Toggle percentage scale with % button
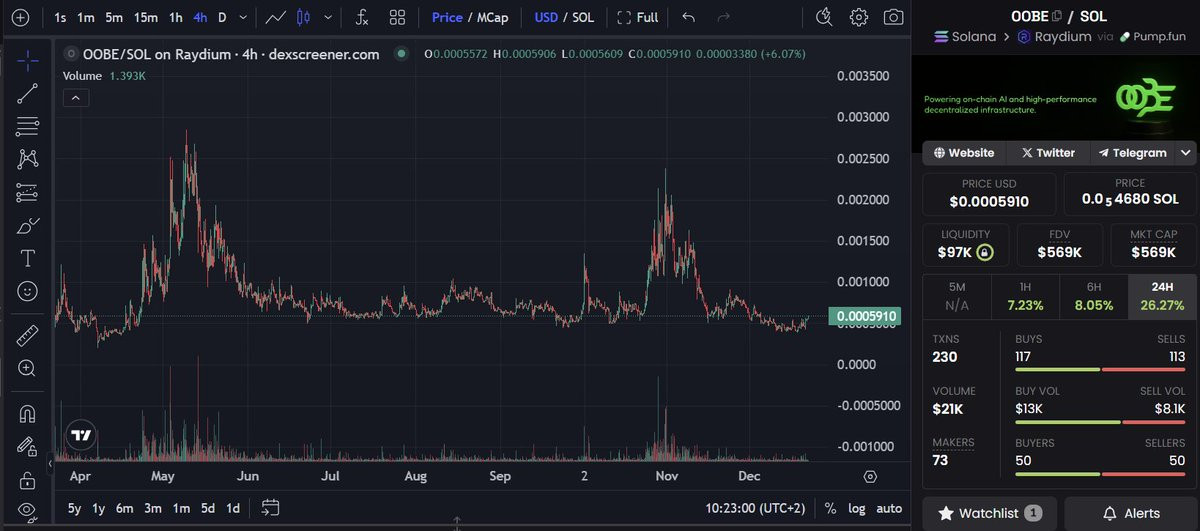1200x531 pixels. 830,508
